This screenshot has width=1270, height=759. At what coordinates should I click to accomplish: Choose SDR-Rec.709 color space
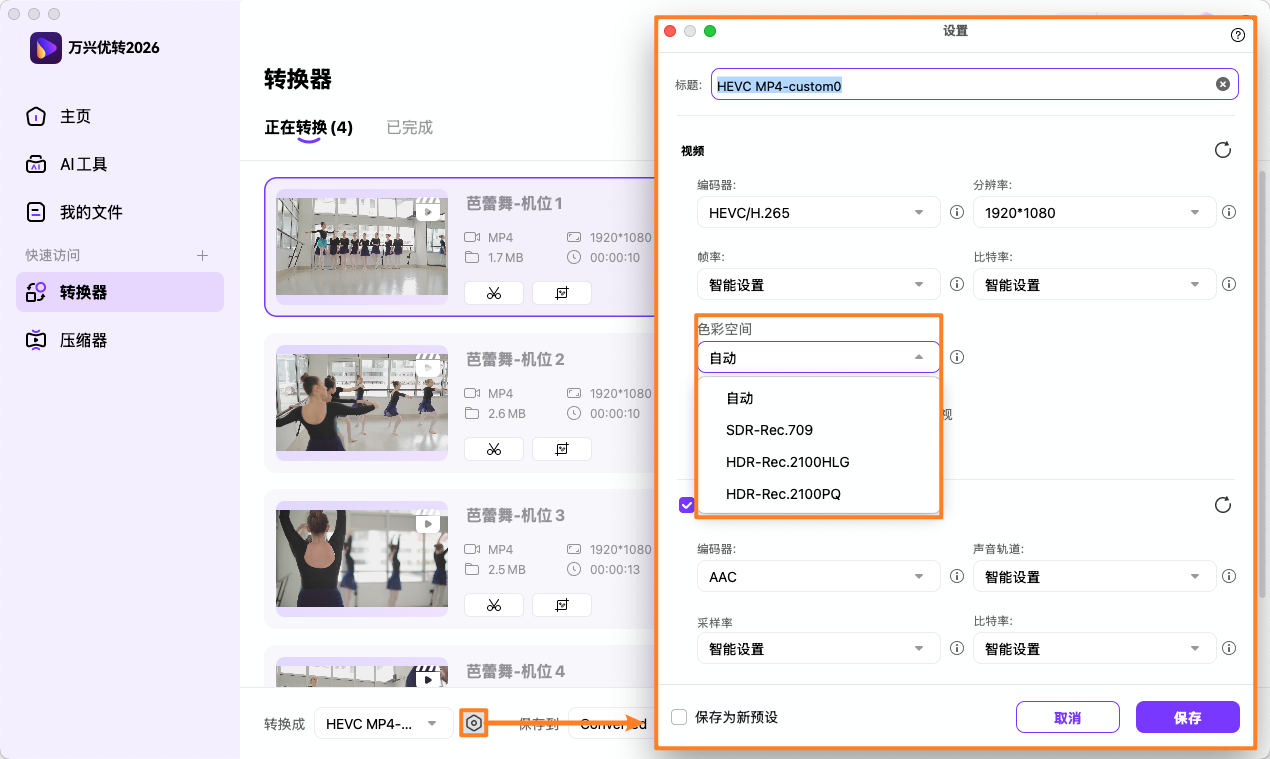pyautogui.click(x=819, y=430)
